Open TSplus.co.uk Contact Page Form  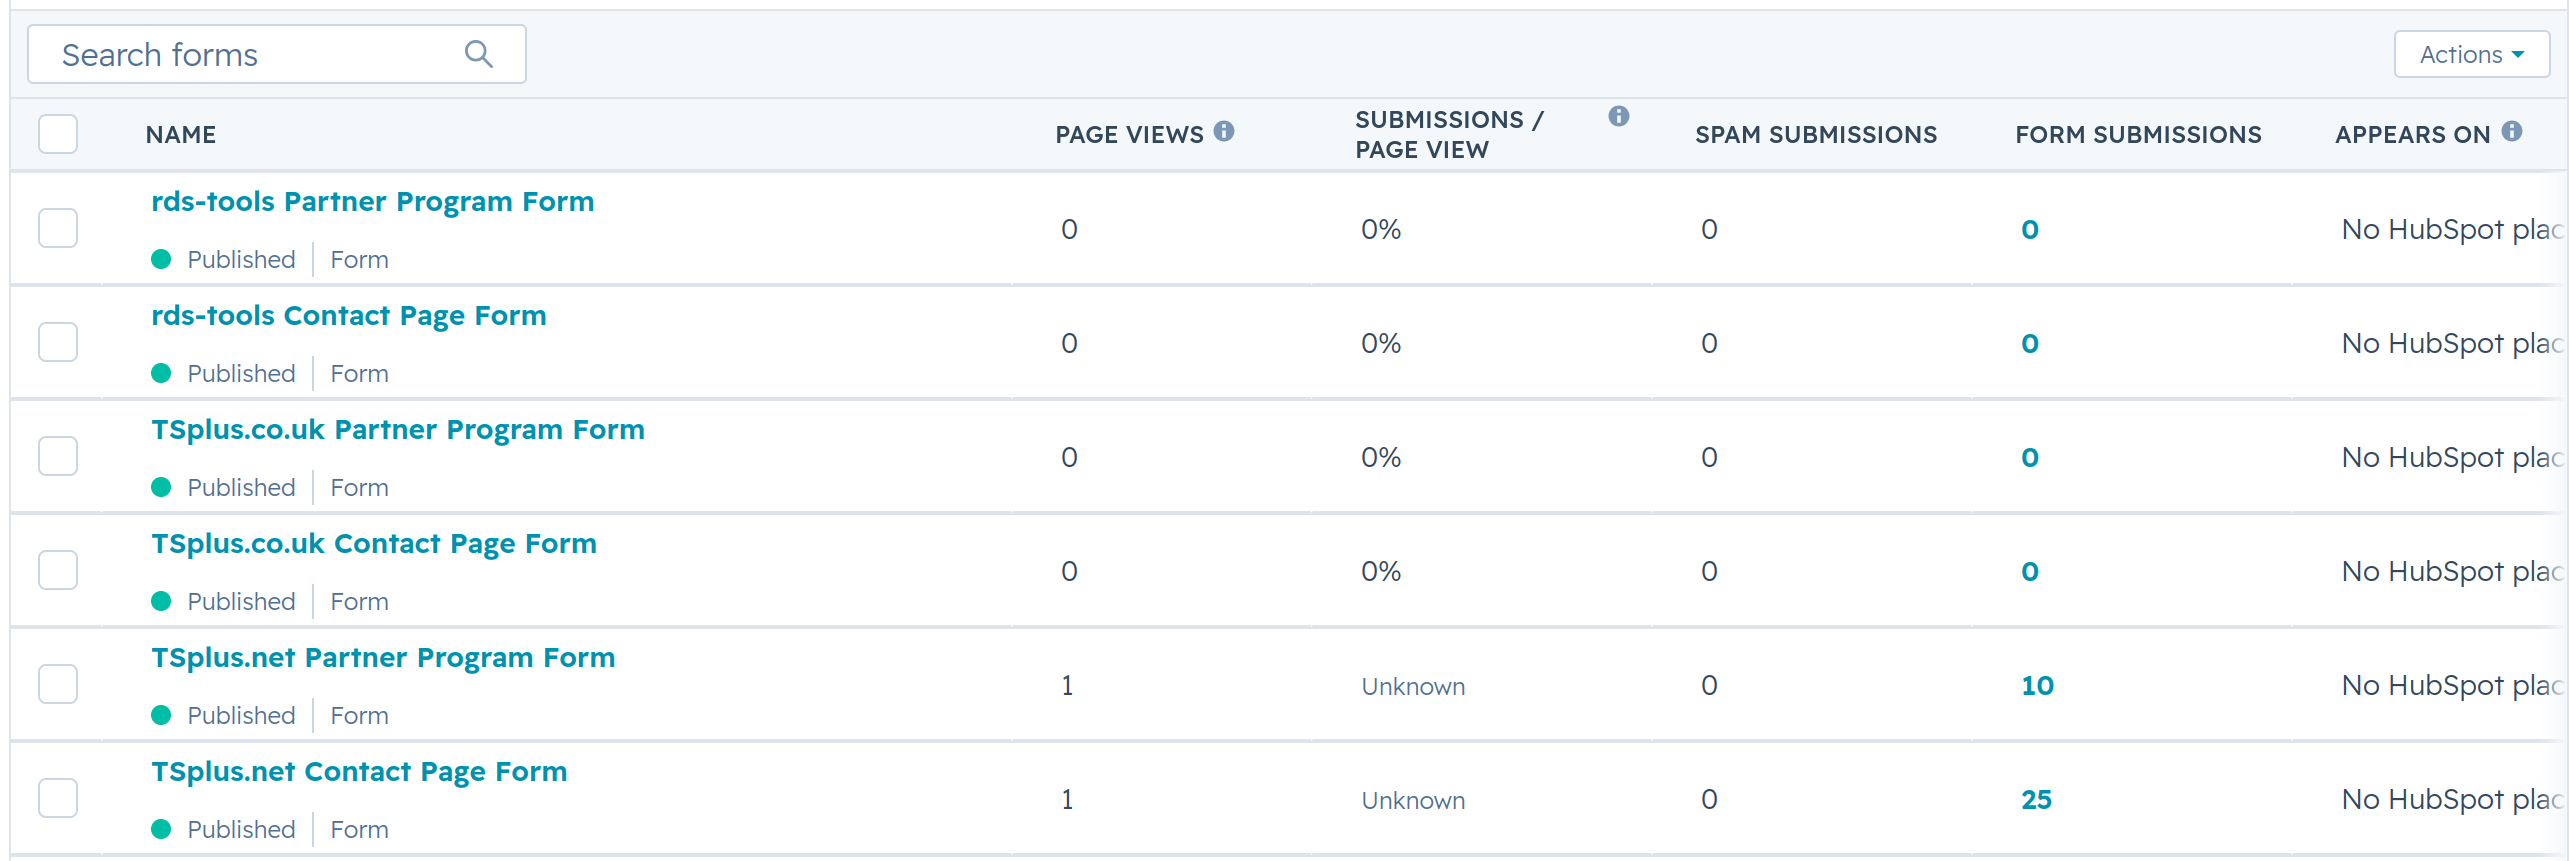[x=373, y=544]
